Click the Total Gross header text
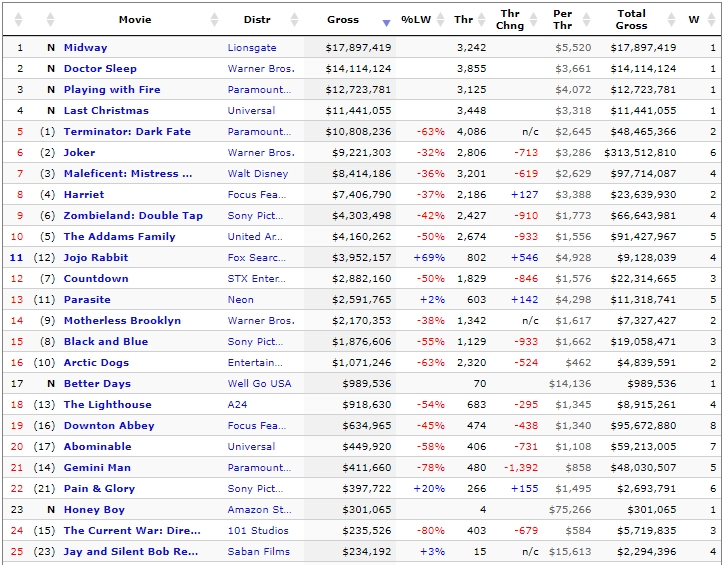The width and height of the screenshot is (724, 565). [631, 19]
